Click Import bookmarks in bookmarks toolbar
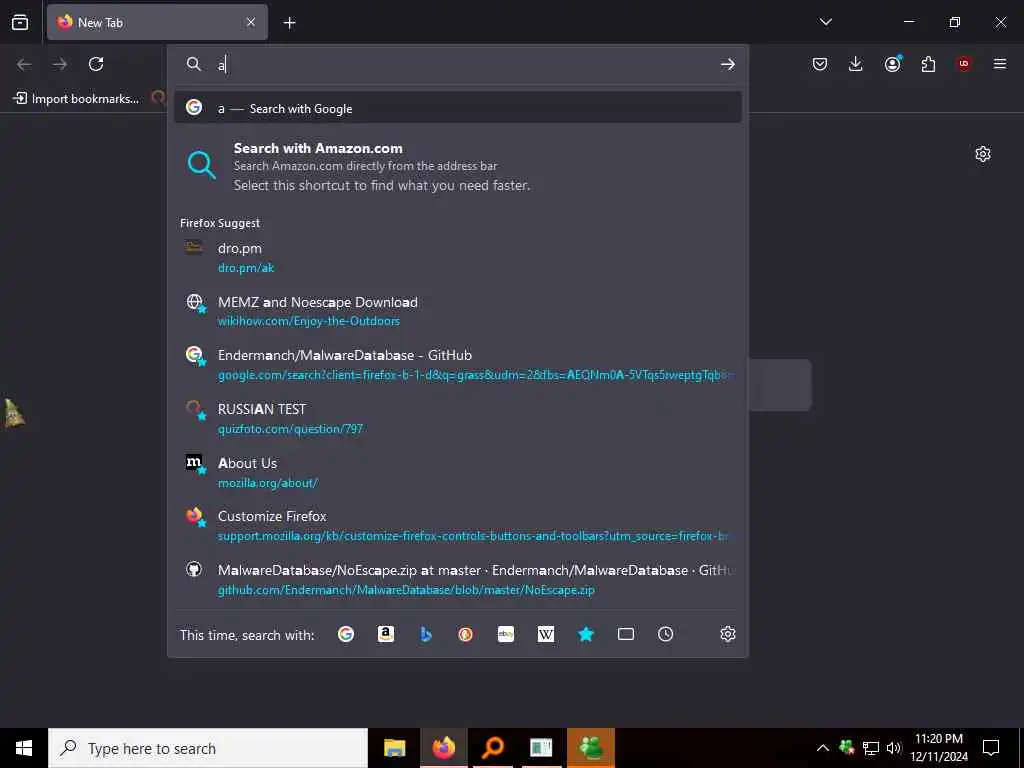 [76, 99]
